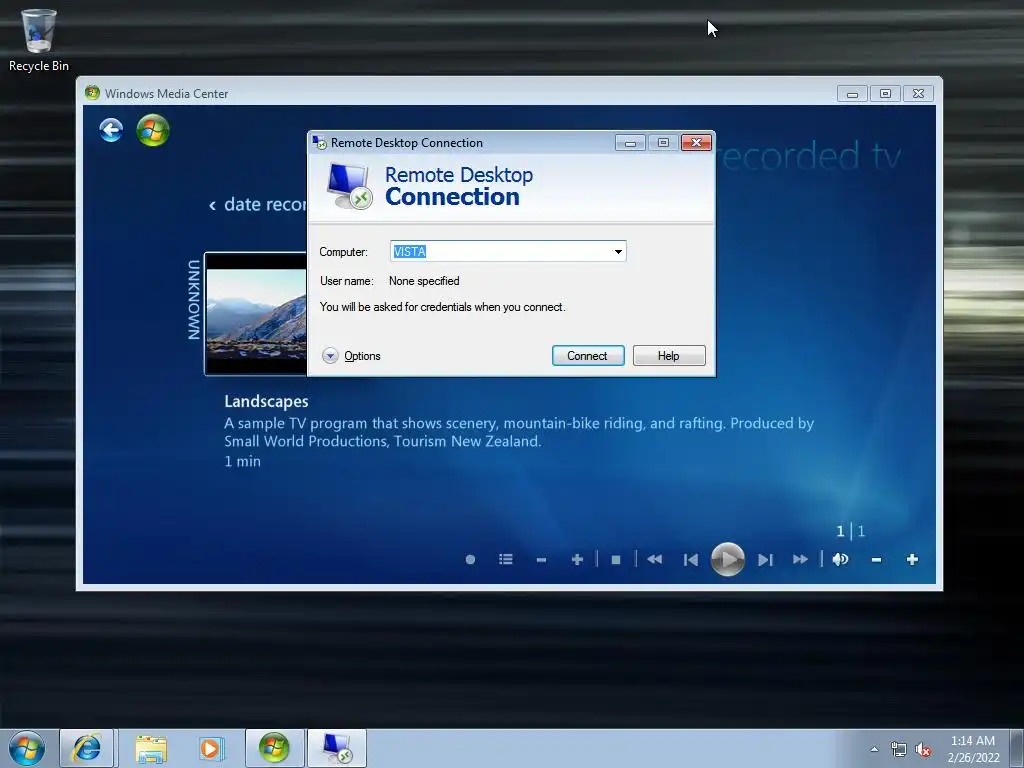Rewind using the transport bar
Viewport: 1024px width, 768px height.
[x=654, y=560]
